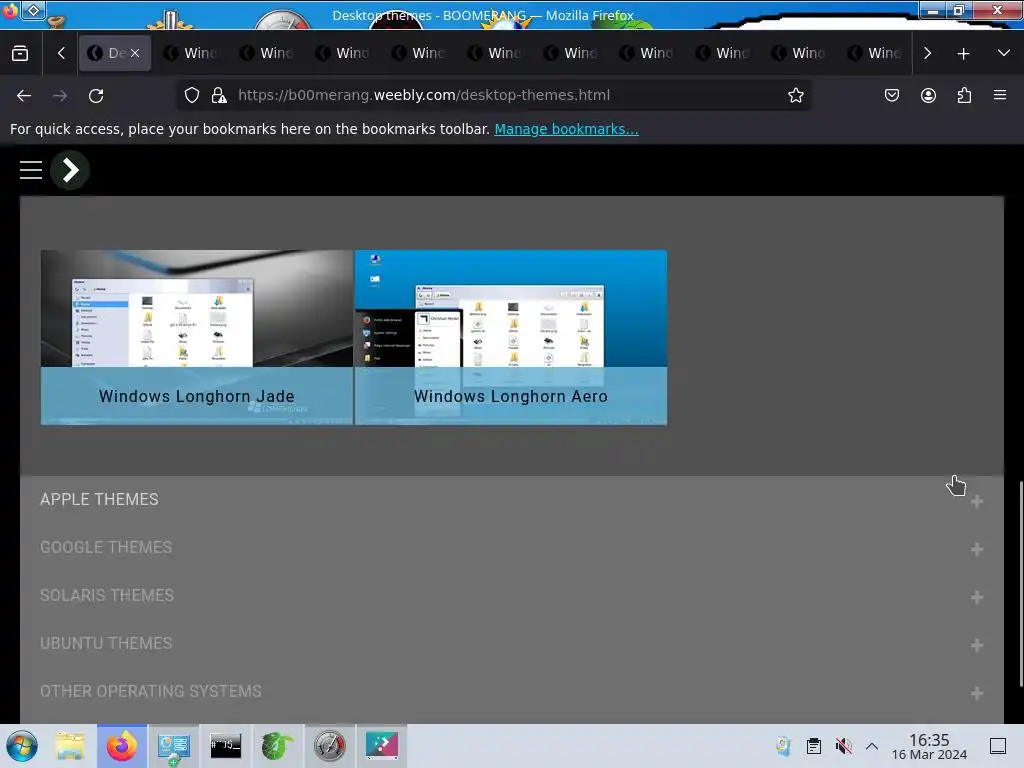This screenshot has width=1024, height=768.
Task: Open the Windows Longhorn Aero theme thumbnail
Action: [511, 338]
